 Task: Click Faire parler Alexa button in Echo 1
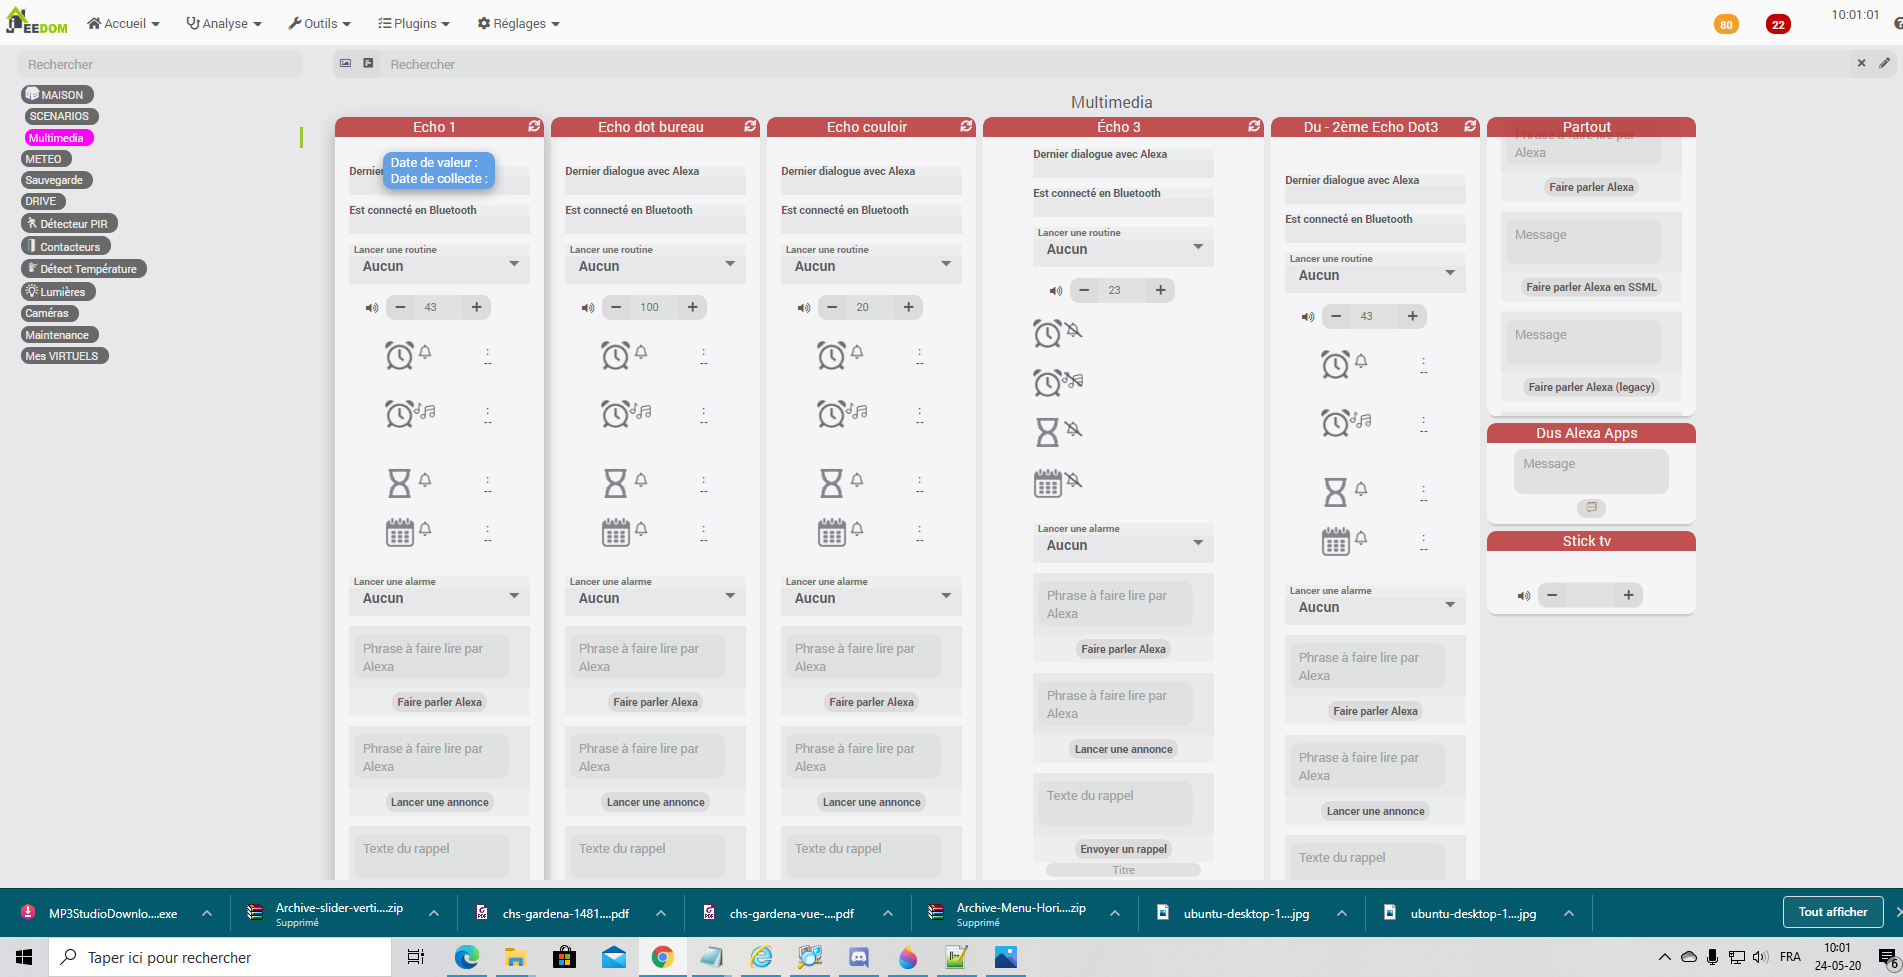pyautogui.click(x=440, y=702)
